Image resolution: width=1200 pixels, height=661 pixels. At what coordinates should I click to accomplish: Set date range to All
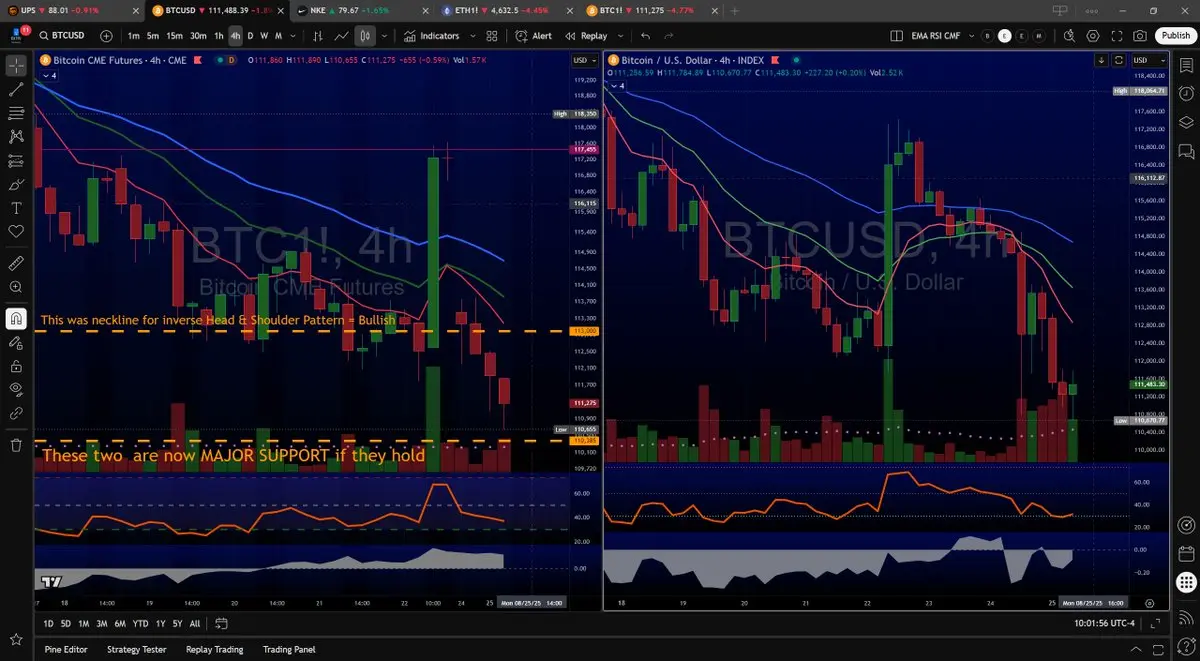tap(194, 623)
